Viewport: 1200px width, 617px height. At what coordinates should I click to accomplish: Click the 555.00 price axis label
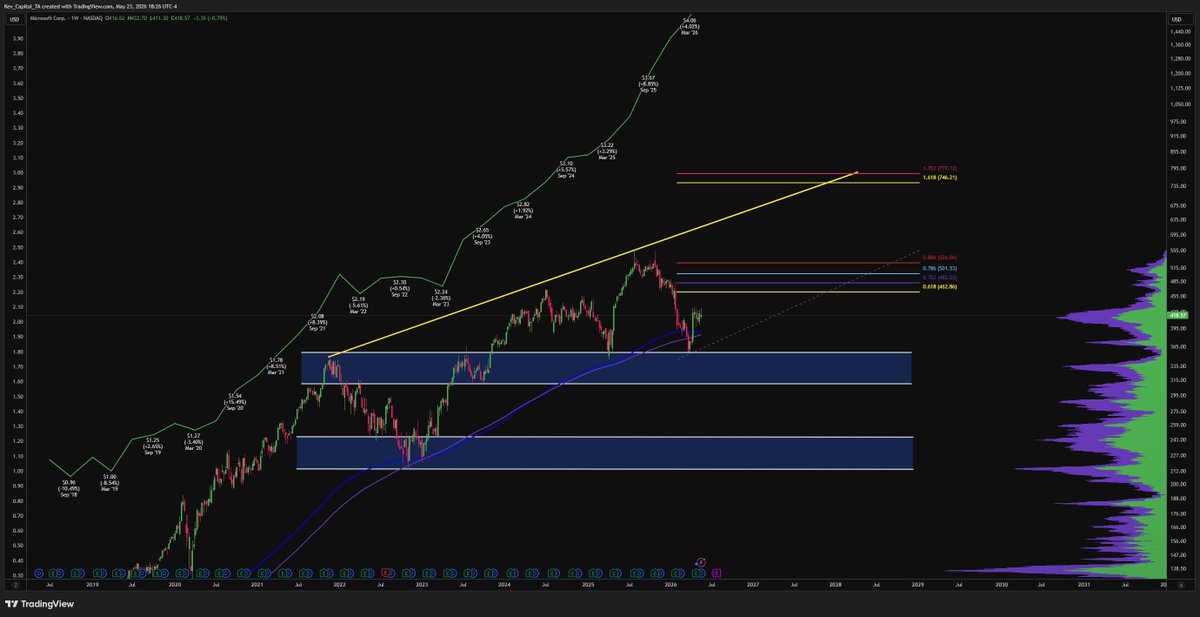tap(1177, 250)
